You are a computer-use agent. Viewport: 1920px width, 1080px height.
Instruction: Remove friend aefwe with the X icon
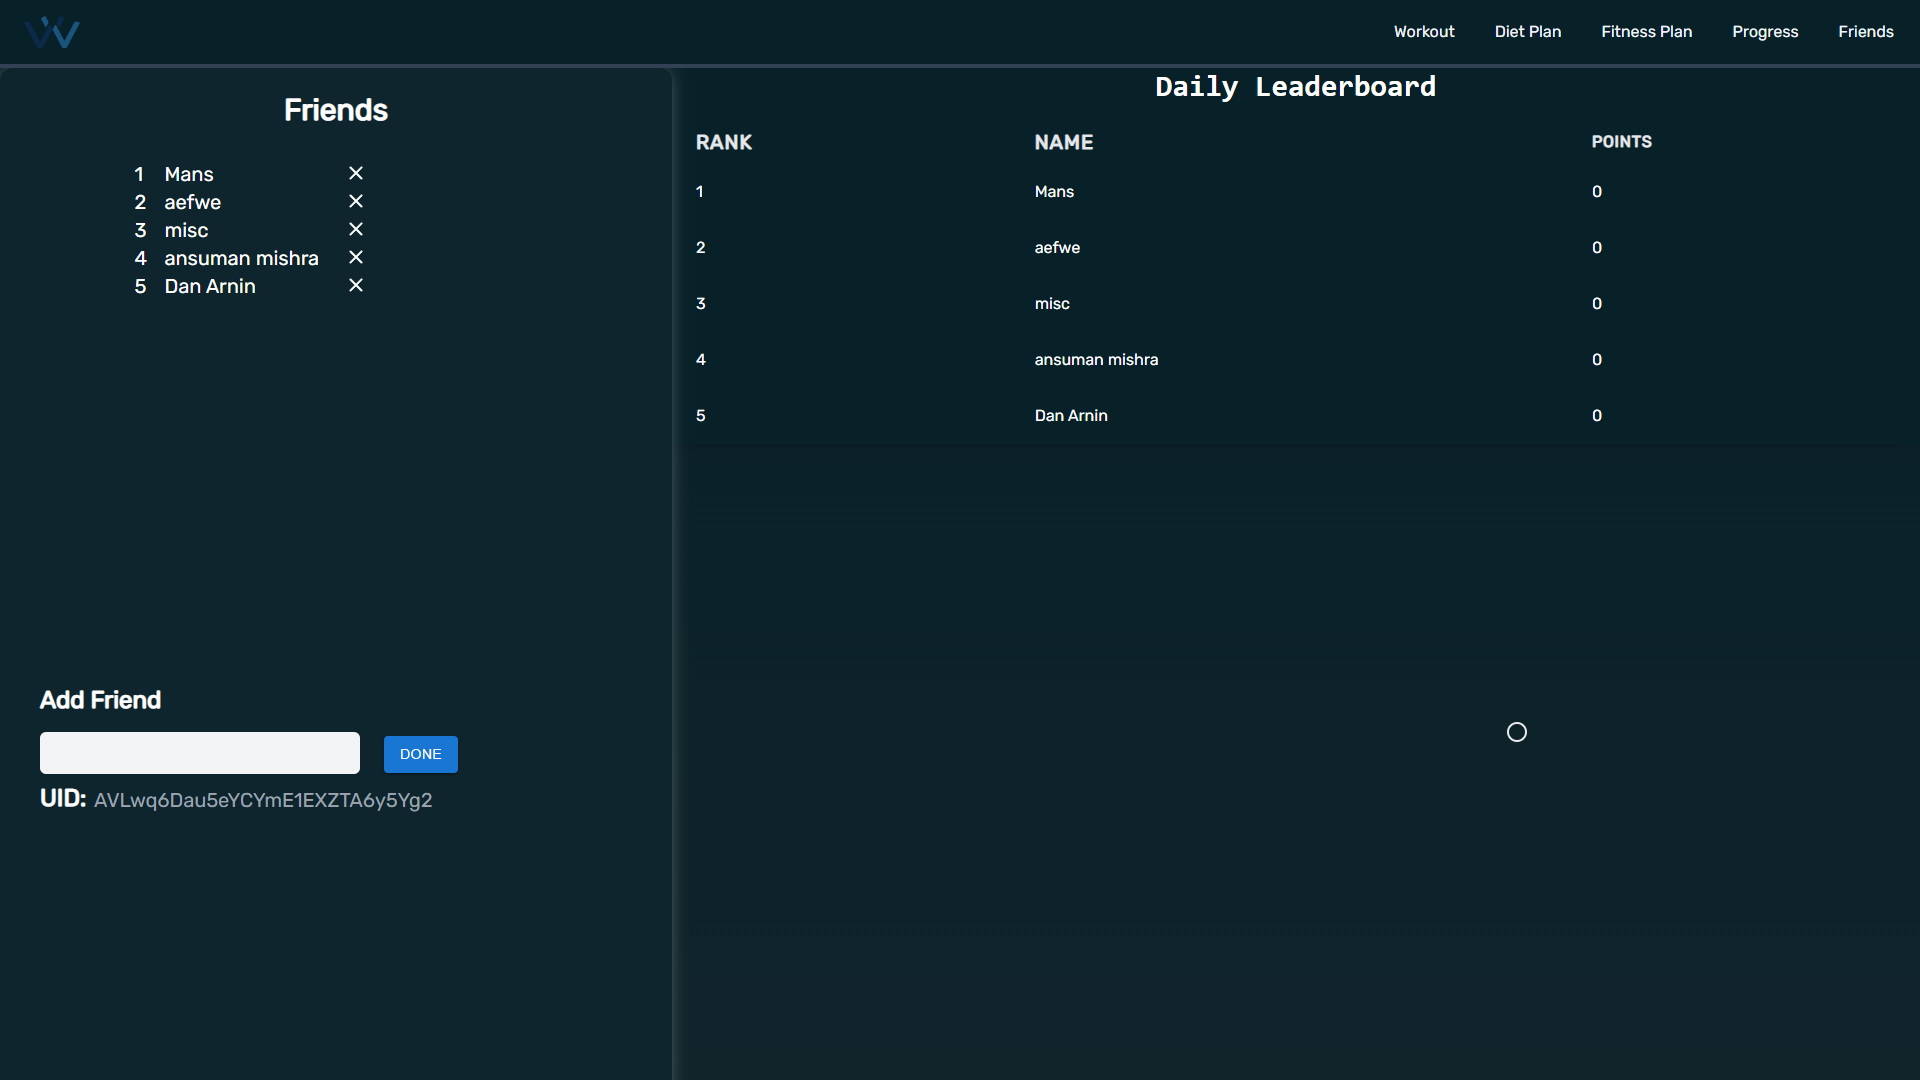[x=355, y=202]
